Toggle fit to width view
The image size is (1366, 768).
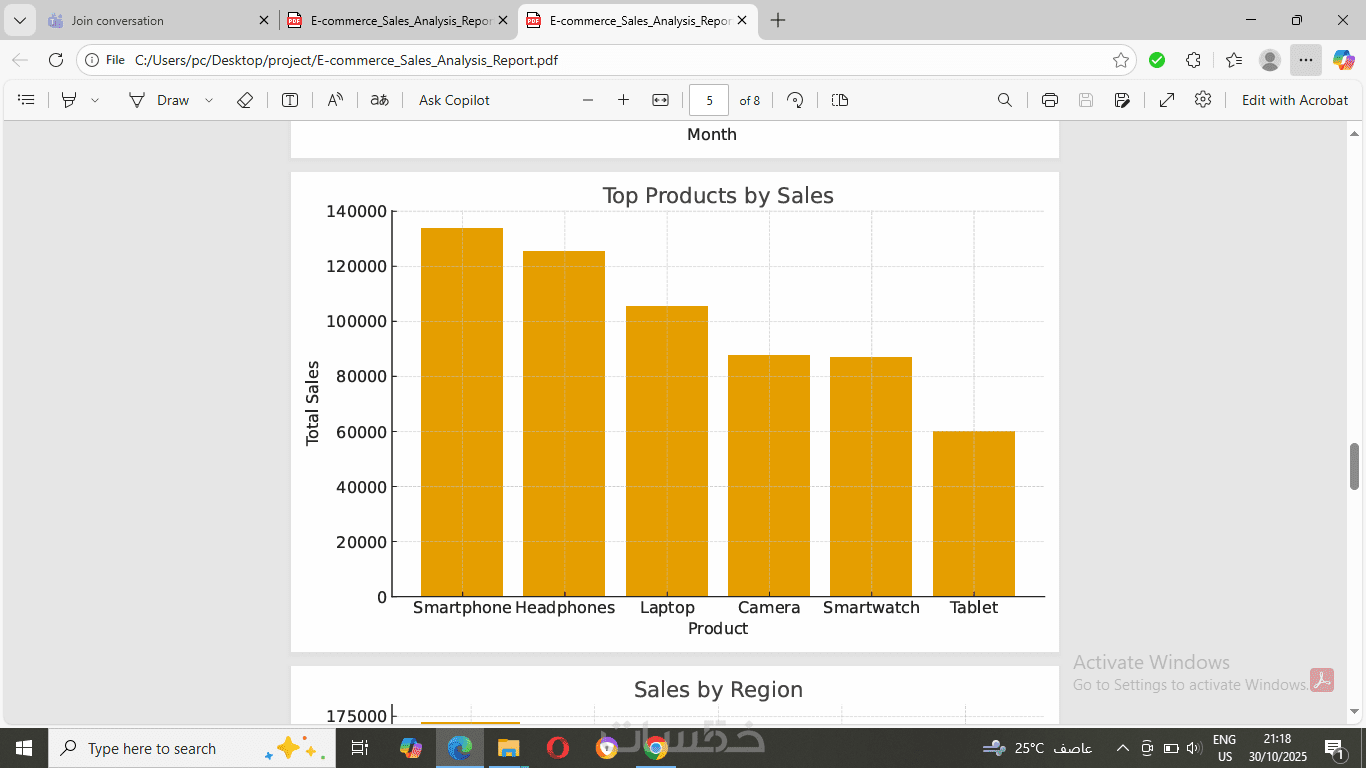tap(660, 100)
